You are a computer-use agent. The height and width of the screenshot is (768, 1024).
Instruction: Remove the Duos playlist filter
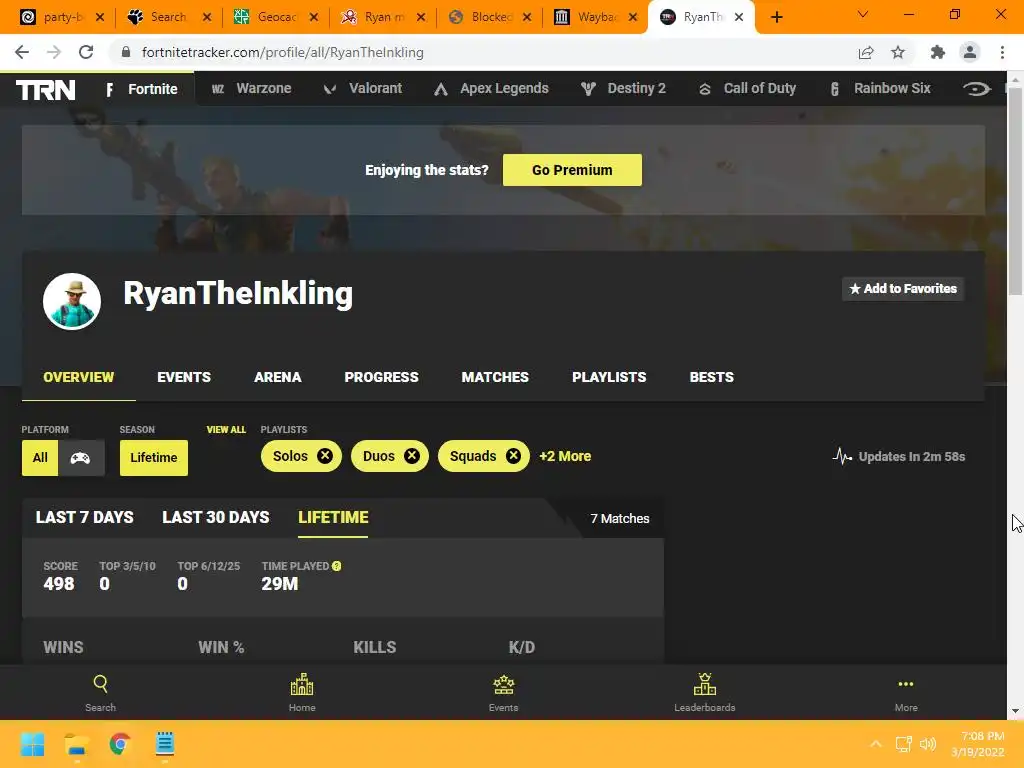click(x=411, y=456)
